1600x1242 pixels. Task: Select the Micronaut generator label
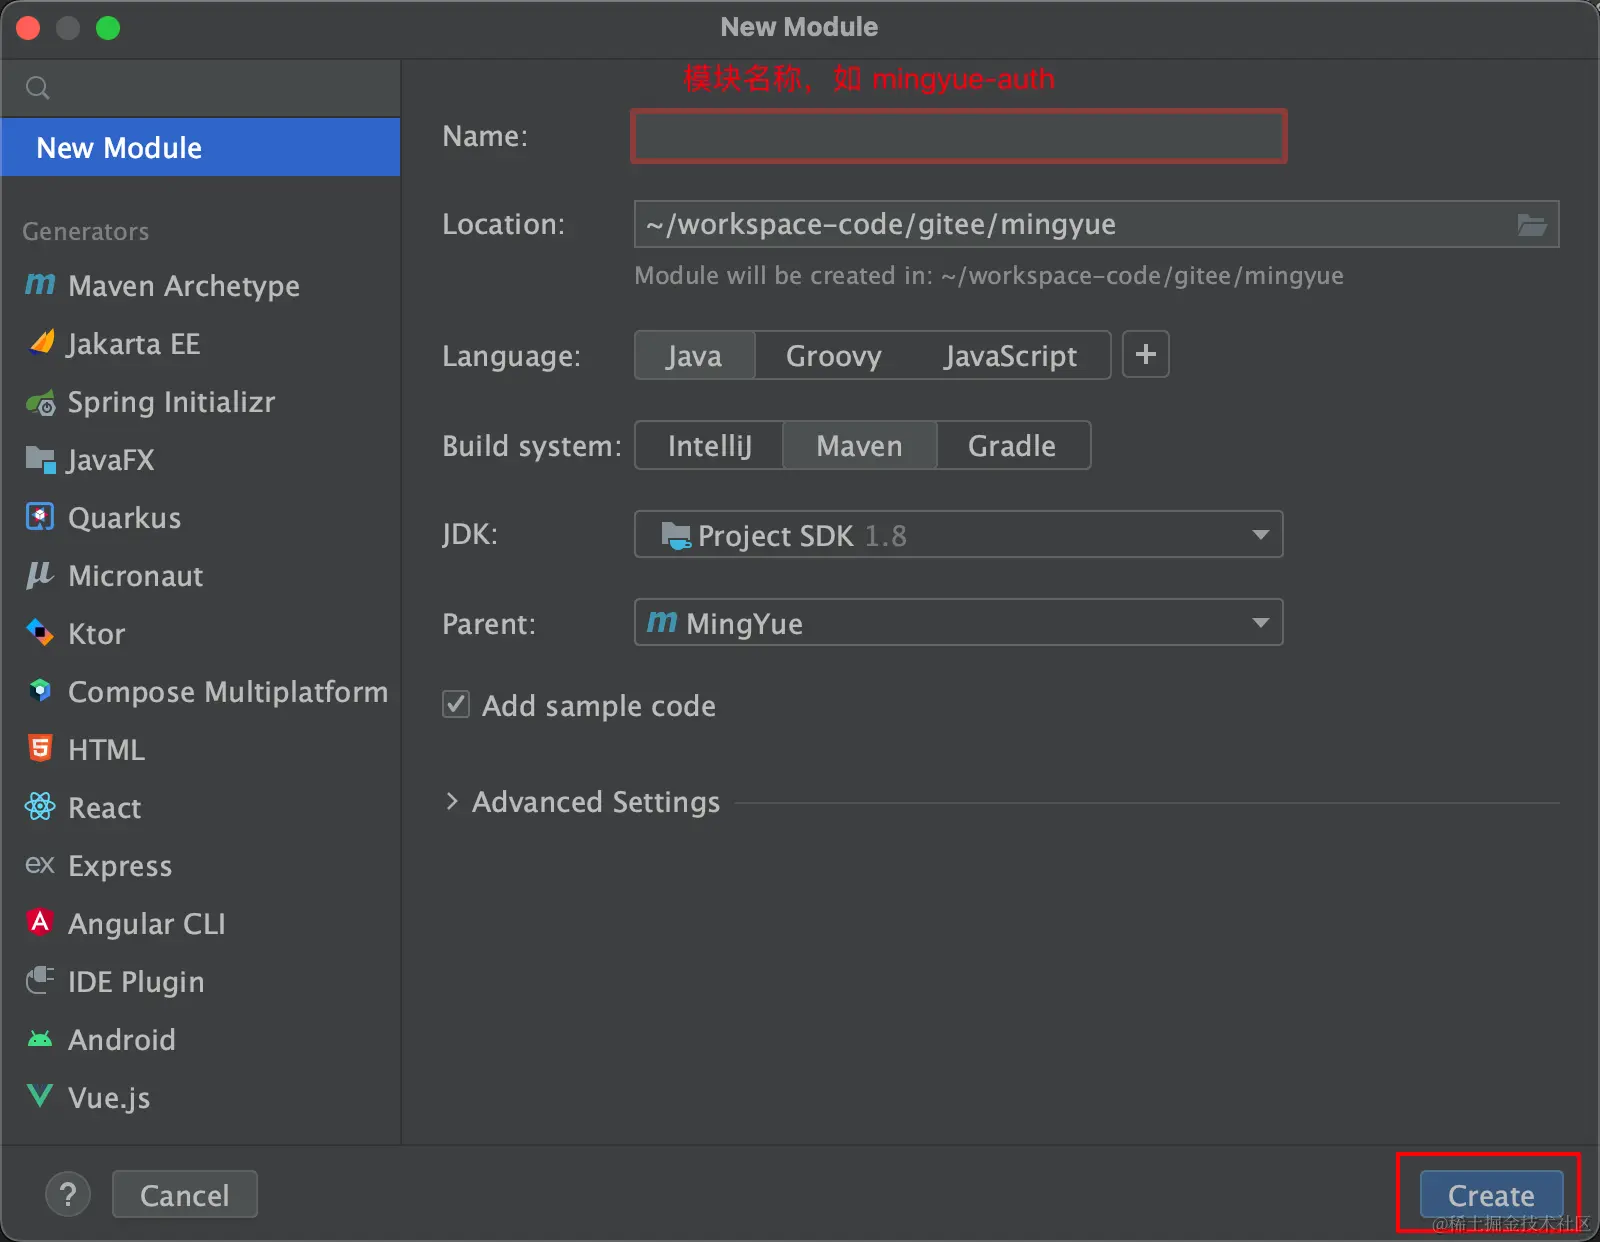click(136, 576)
